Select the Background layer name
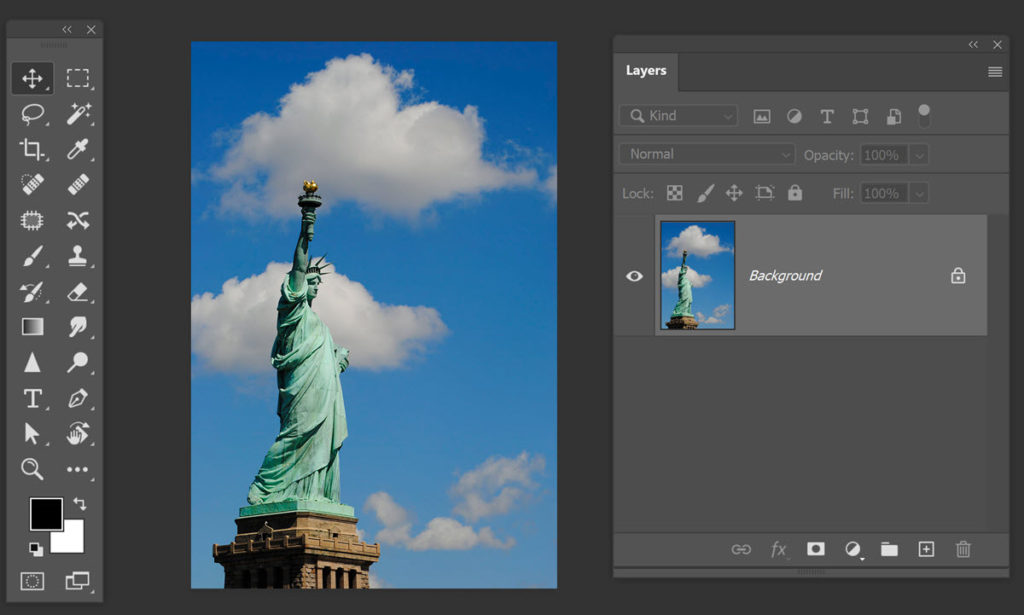The width and height of the screenshot is (1024, 615). click(x=785, y=276)
